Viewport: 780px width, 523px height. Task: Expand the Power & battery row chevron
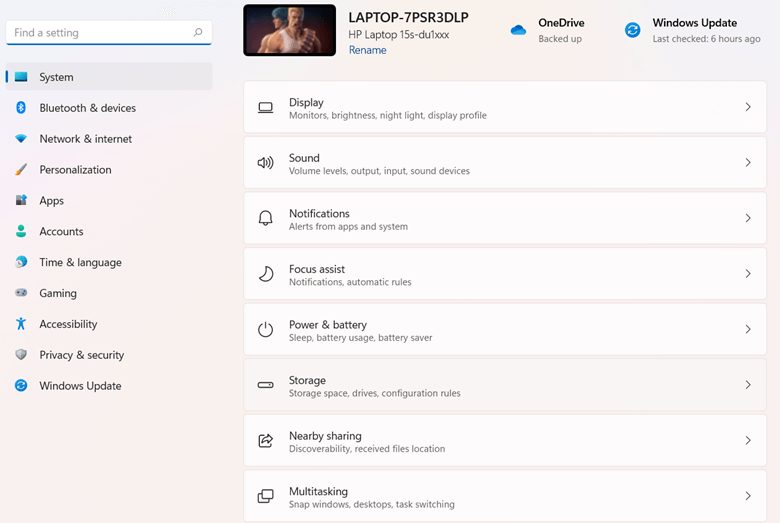pyautogui.click(x=748, y=329)
